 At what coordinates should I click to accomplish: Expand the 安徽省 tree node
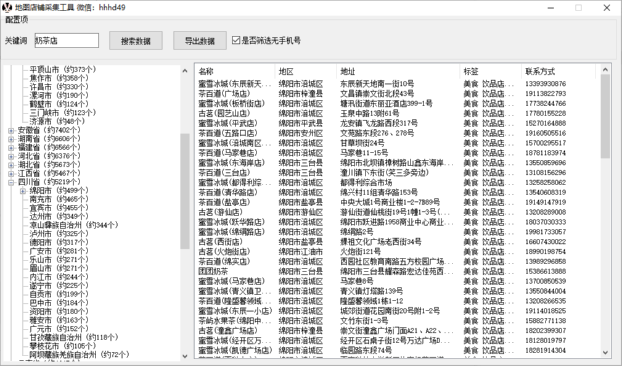pos(11,130)
